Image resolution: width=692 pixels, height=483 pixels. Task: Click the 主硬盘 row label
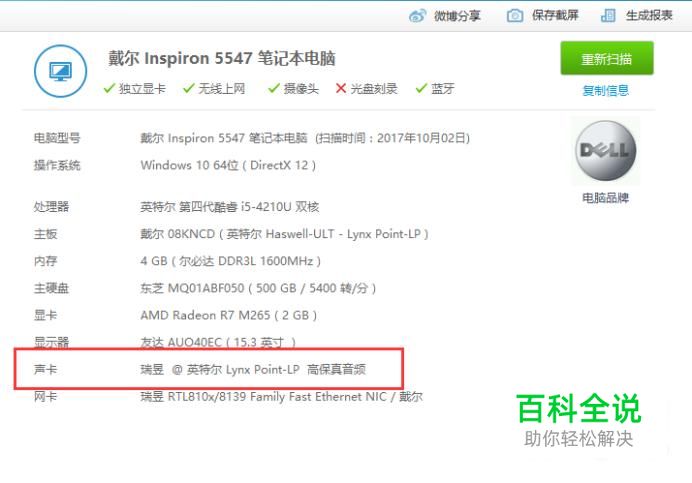point(51,288)
